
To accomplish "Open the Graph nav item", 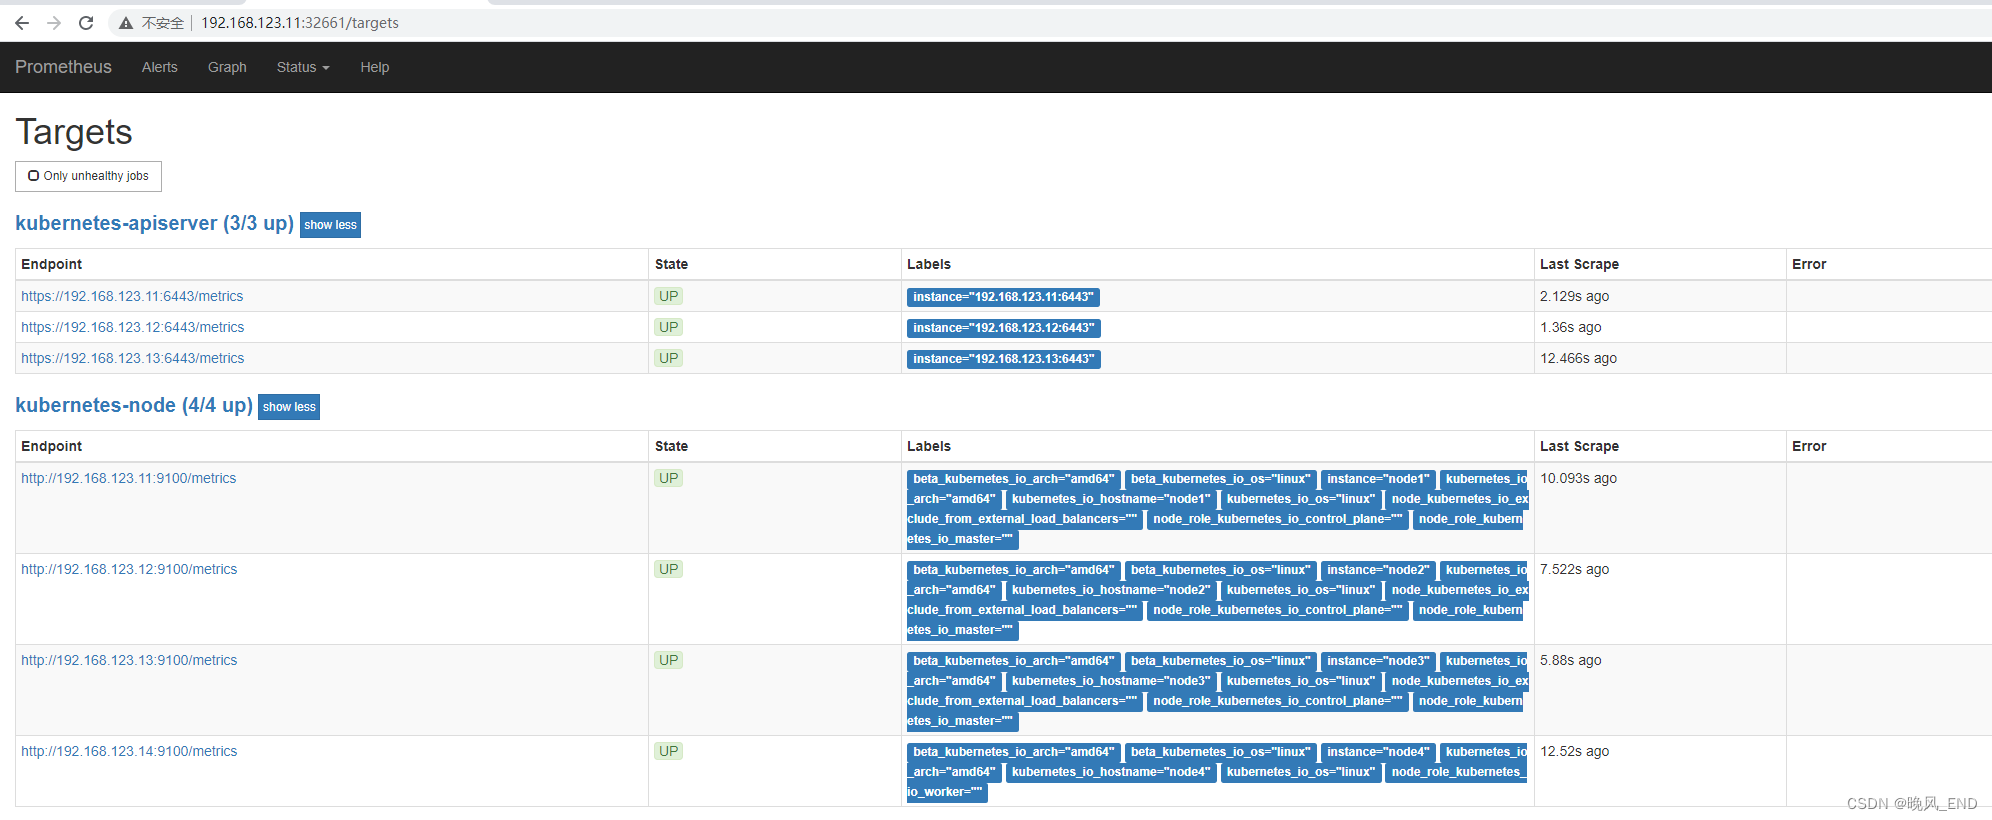I will [x=227, y=67].
